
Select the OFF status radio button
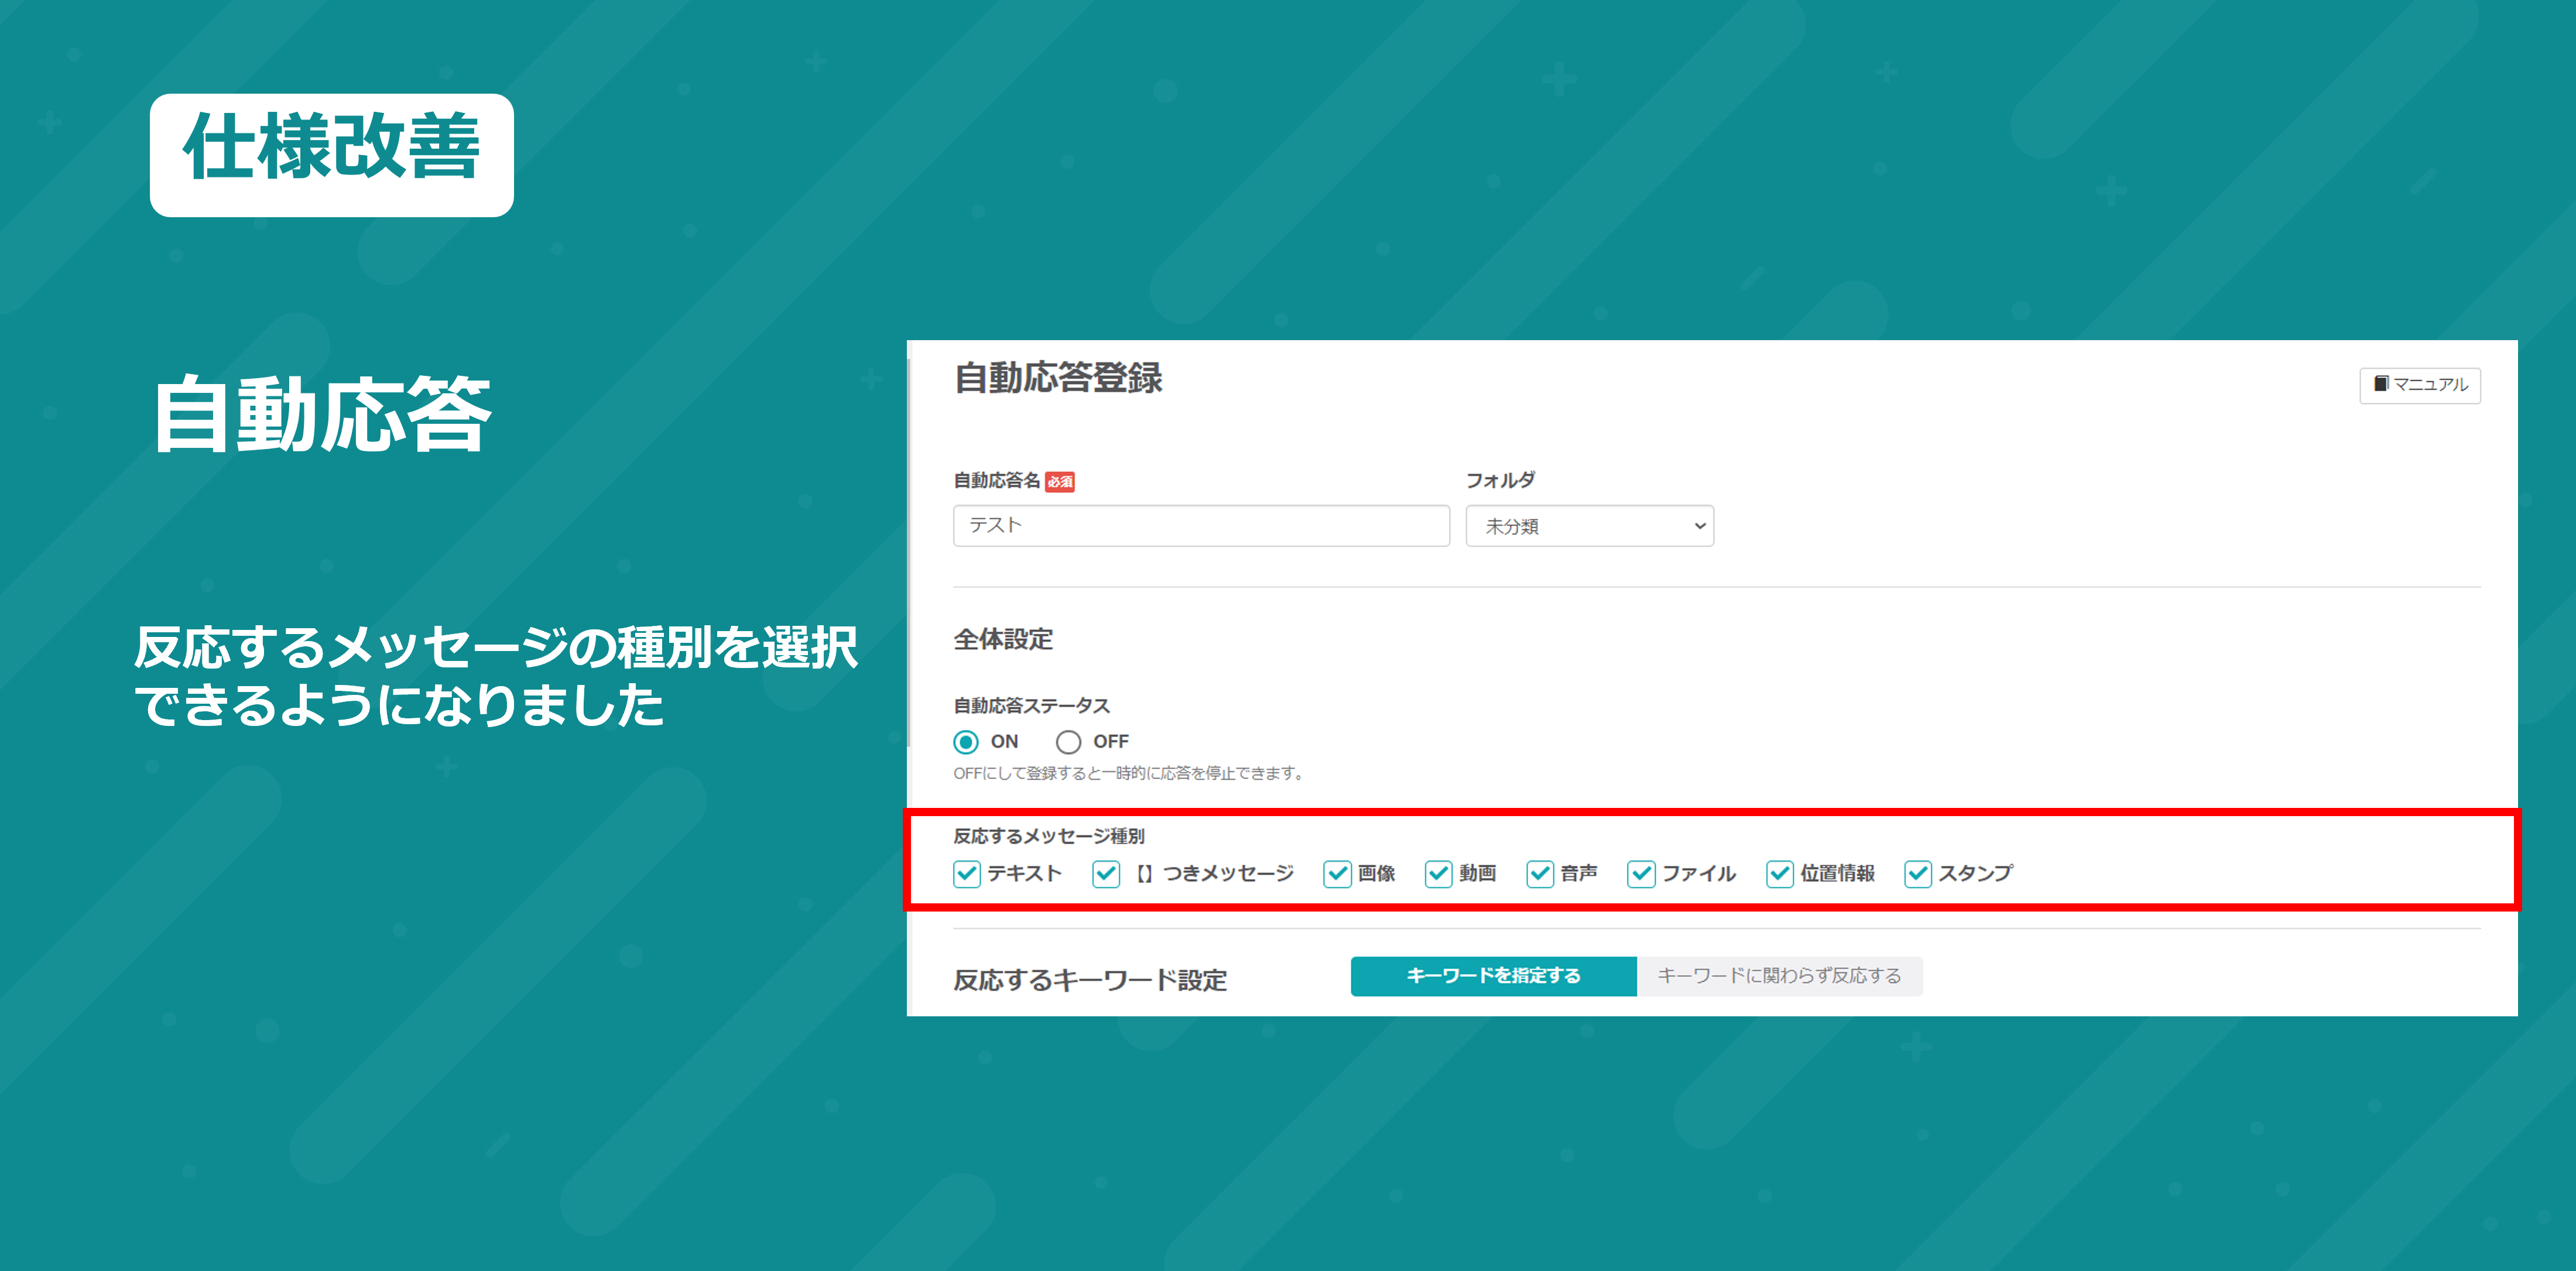(1068, 742)
